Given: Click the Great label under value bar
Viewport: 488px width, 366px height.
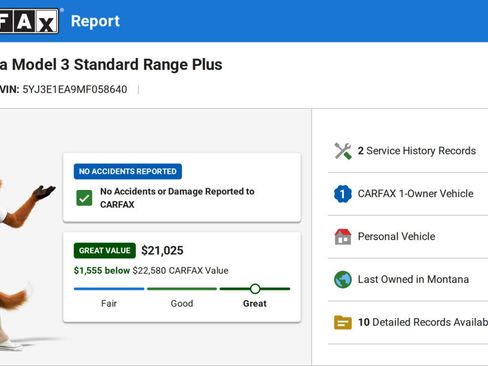Looking at the screenshot, I should click(255, 303).
